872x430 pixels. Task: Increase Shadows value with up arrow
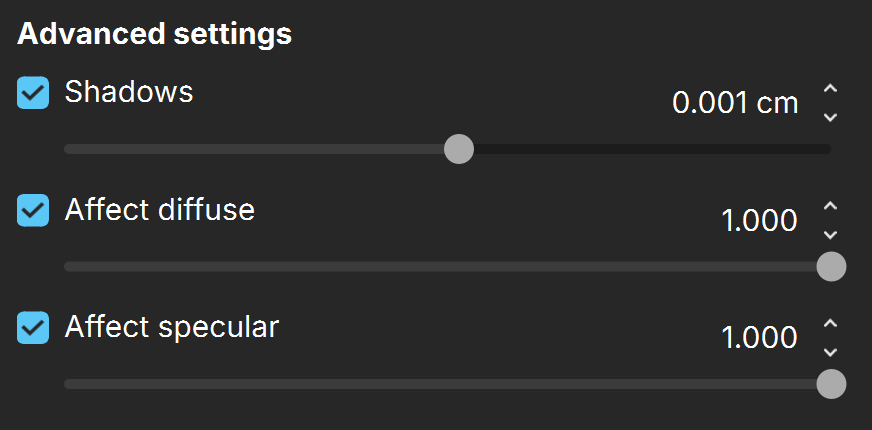(x=830, y=88)
